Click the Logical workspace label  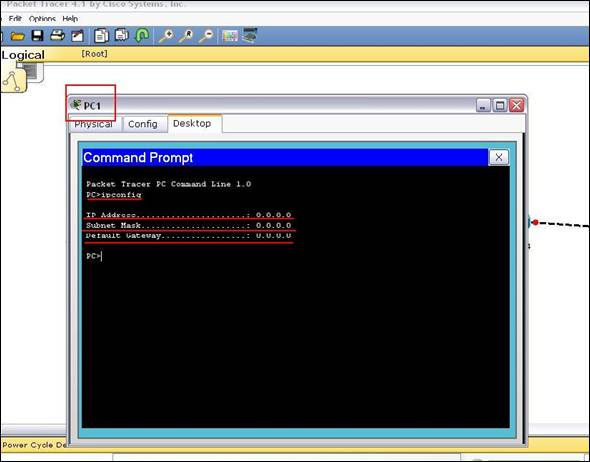[23, 55]
